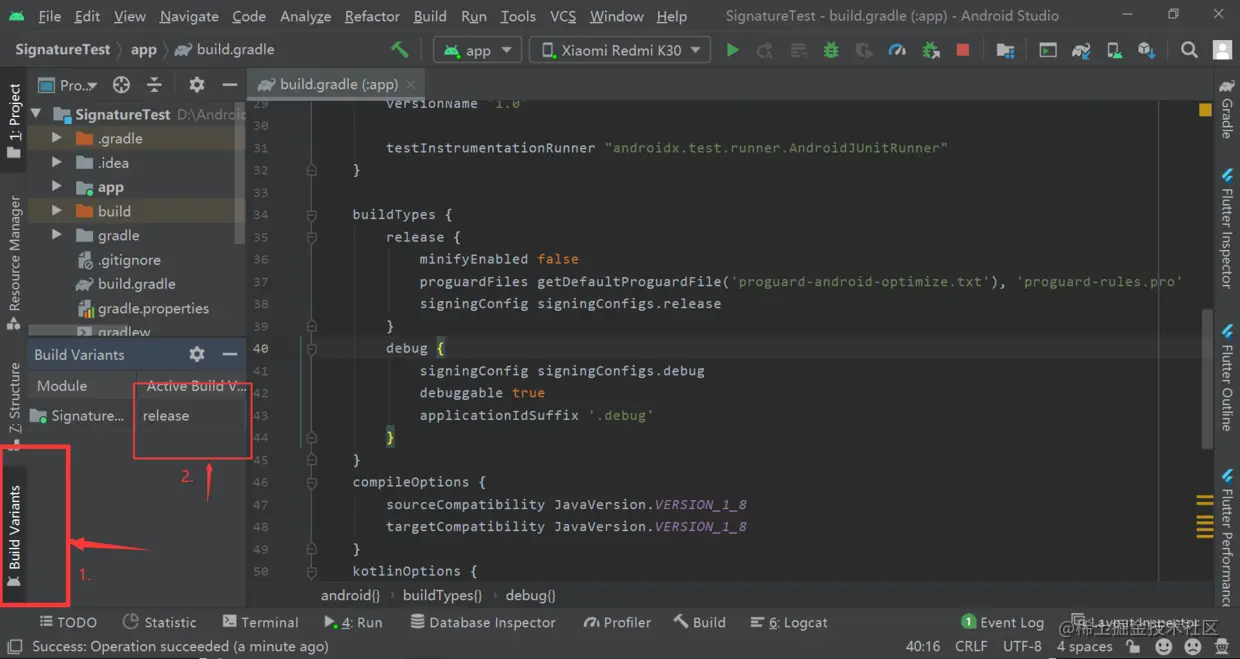This screenshot has height=659, width=1240.
Task: Toggle the Resource Manager side panel
Action: (x=13, y=263)
